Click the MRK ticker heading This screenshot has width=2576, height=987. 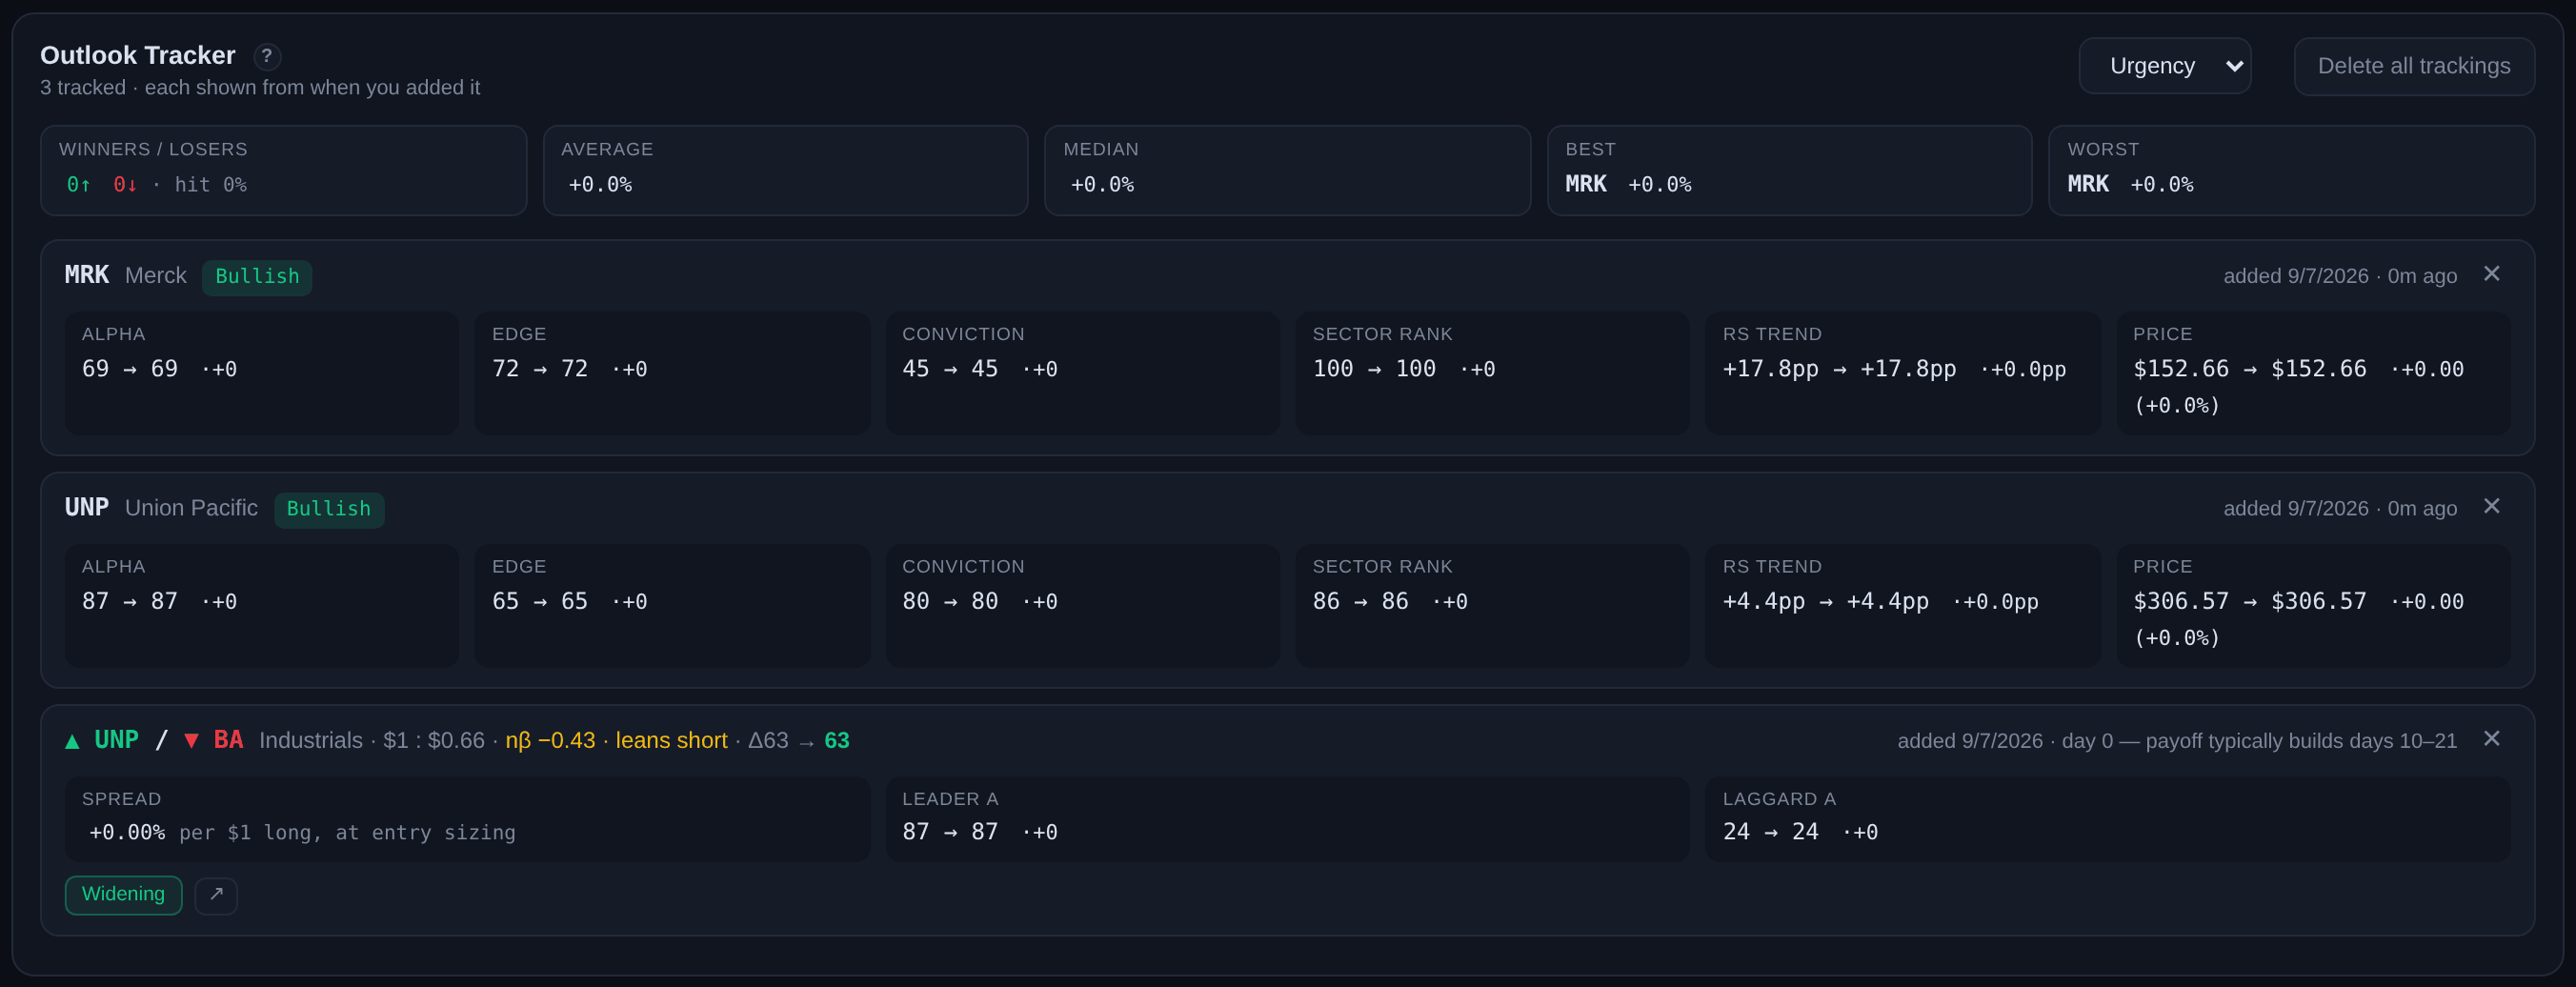click(x=87, y=275)
